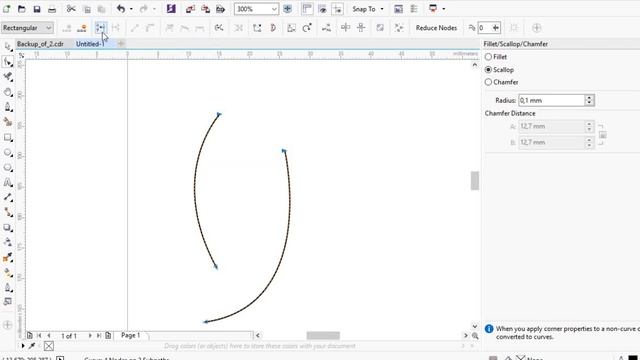Image resolution: width=640 pixels, height=360 pixels.
Task: Stretch or scale nodes icon
Action: click(x=291, y=28)
